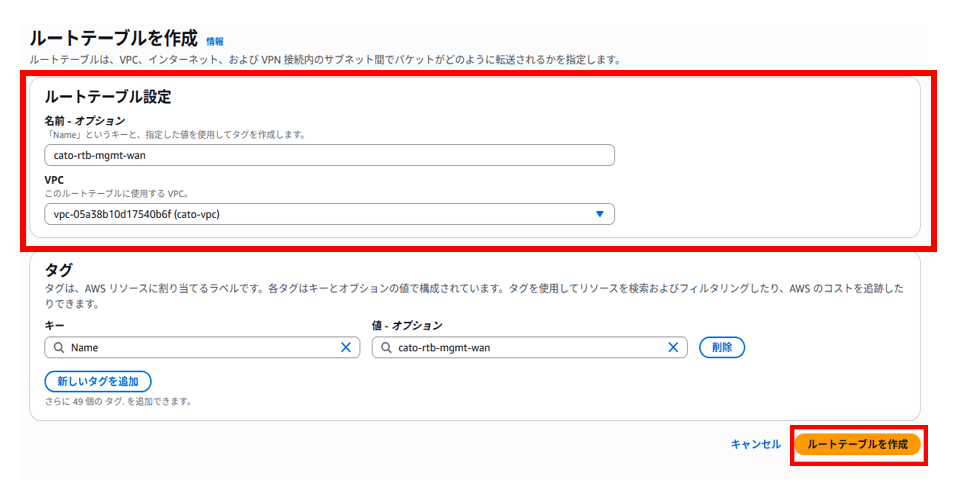Click the ルートテーブルを作成 page title

pos(113,39)
